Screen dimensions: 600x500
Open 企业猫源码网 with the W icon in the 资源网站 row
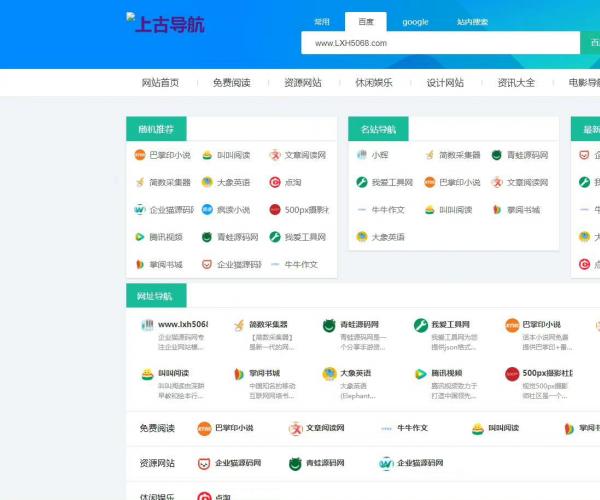point(411,463)
